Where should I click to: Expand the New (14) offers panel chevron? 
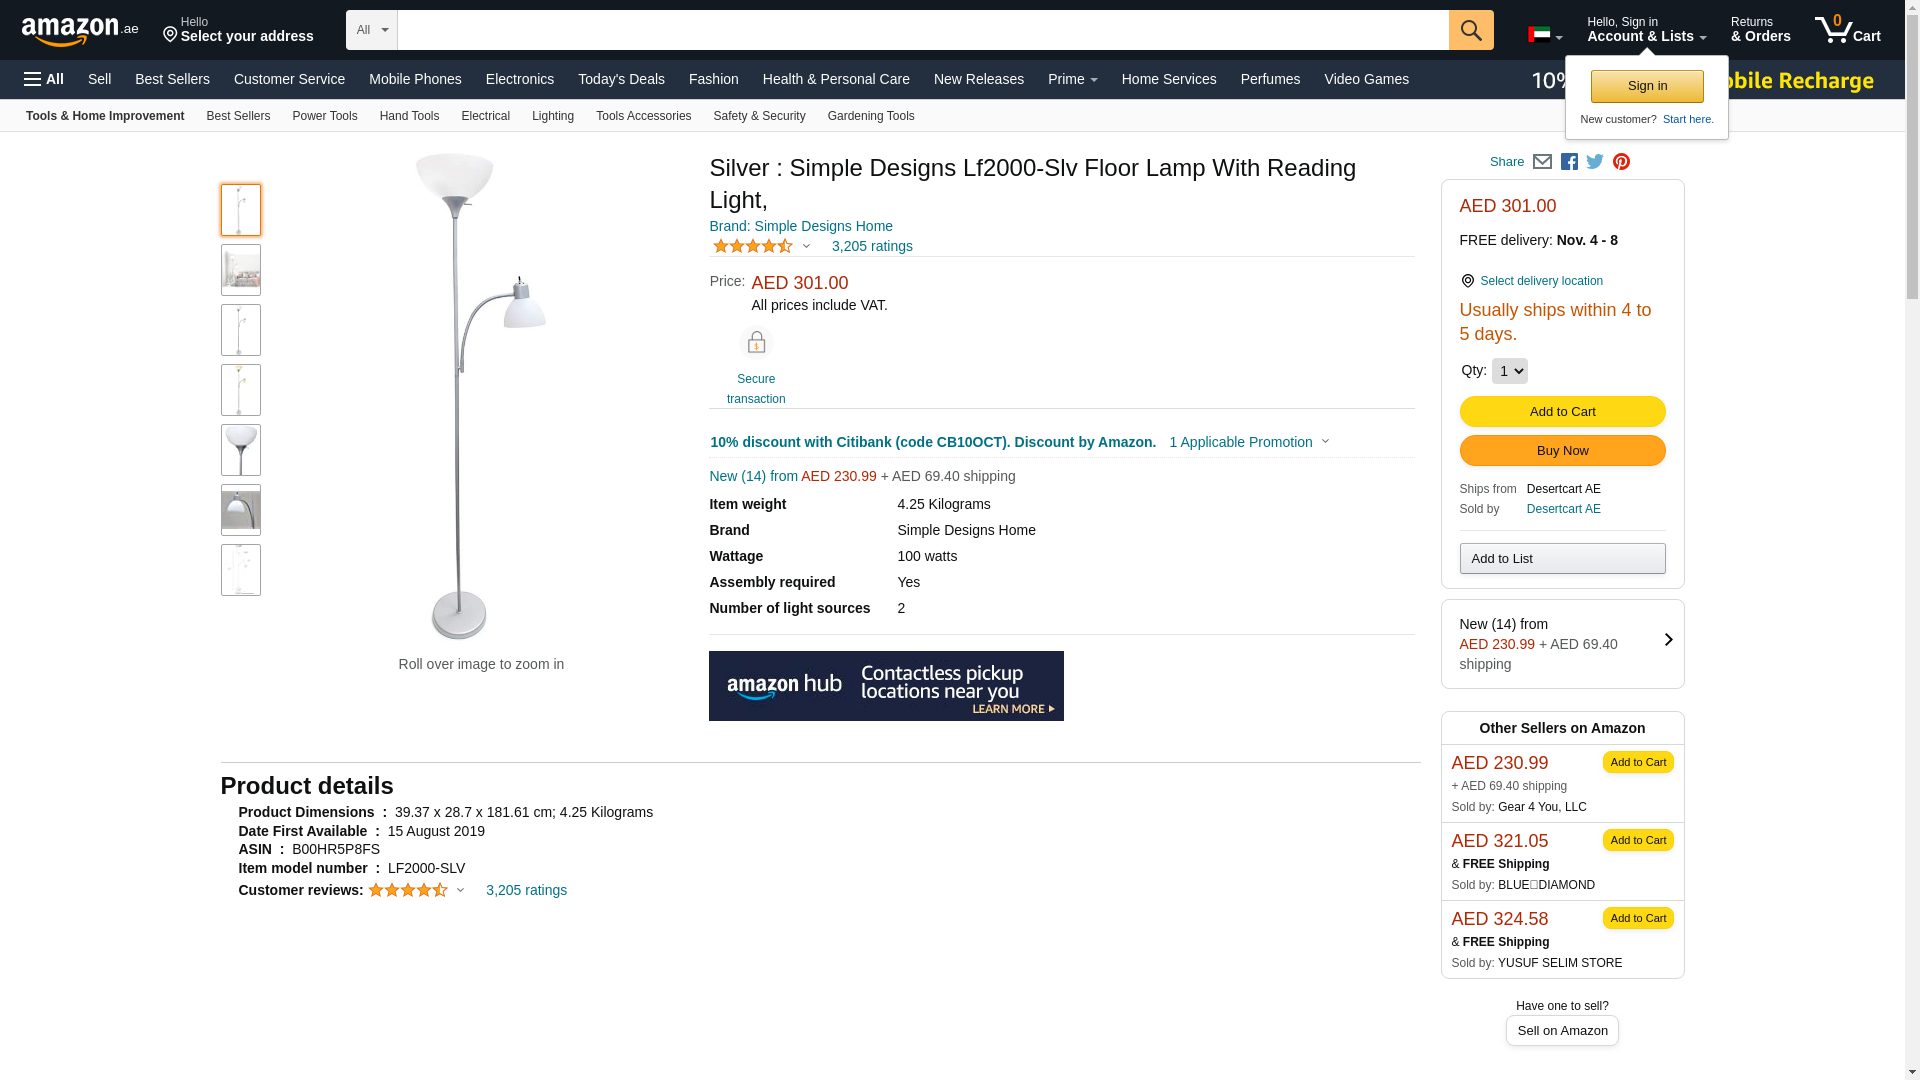pyautogui.click(x=1668, y=640)
